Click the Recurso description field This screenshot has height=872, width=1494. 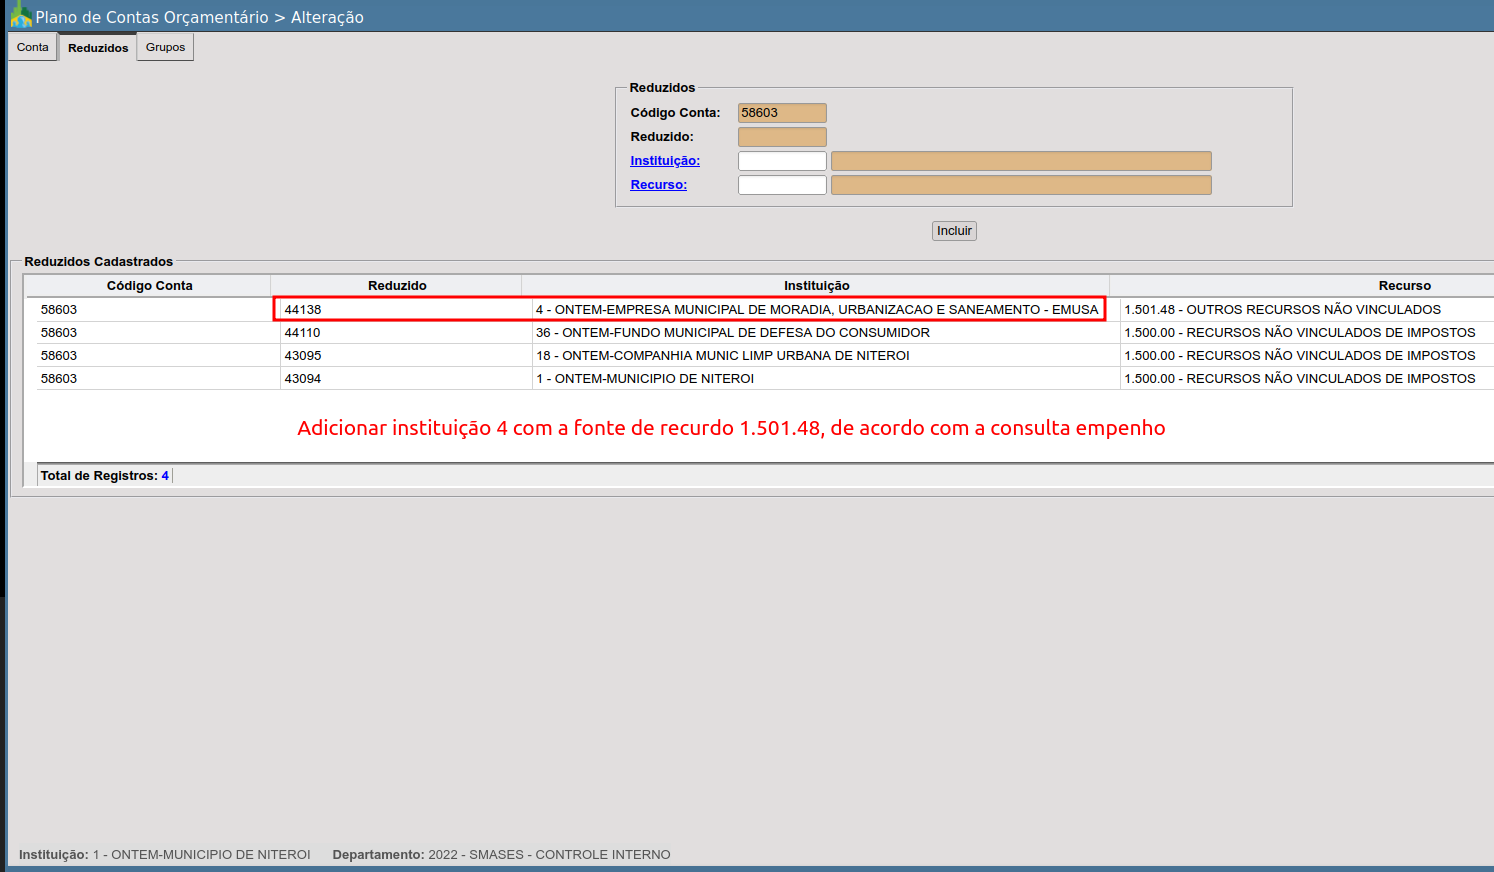click(1021, 185)
